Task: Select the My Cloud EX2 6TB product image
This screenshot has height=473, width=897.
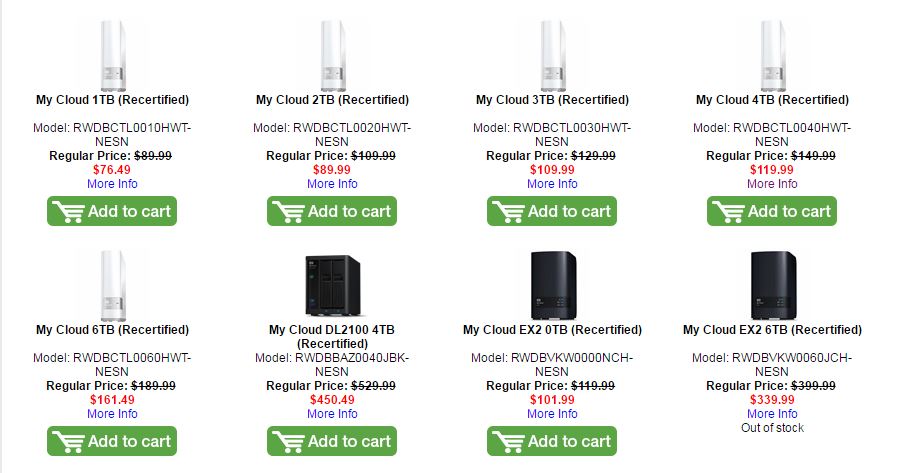Action: click(x=772, y=285)
